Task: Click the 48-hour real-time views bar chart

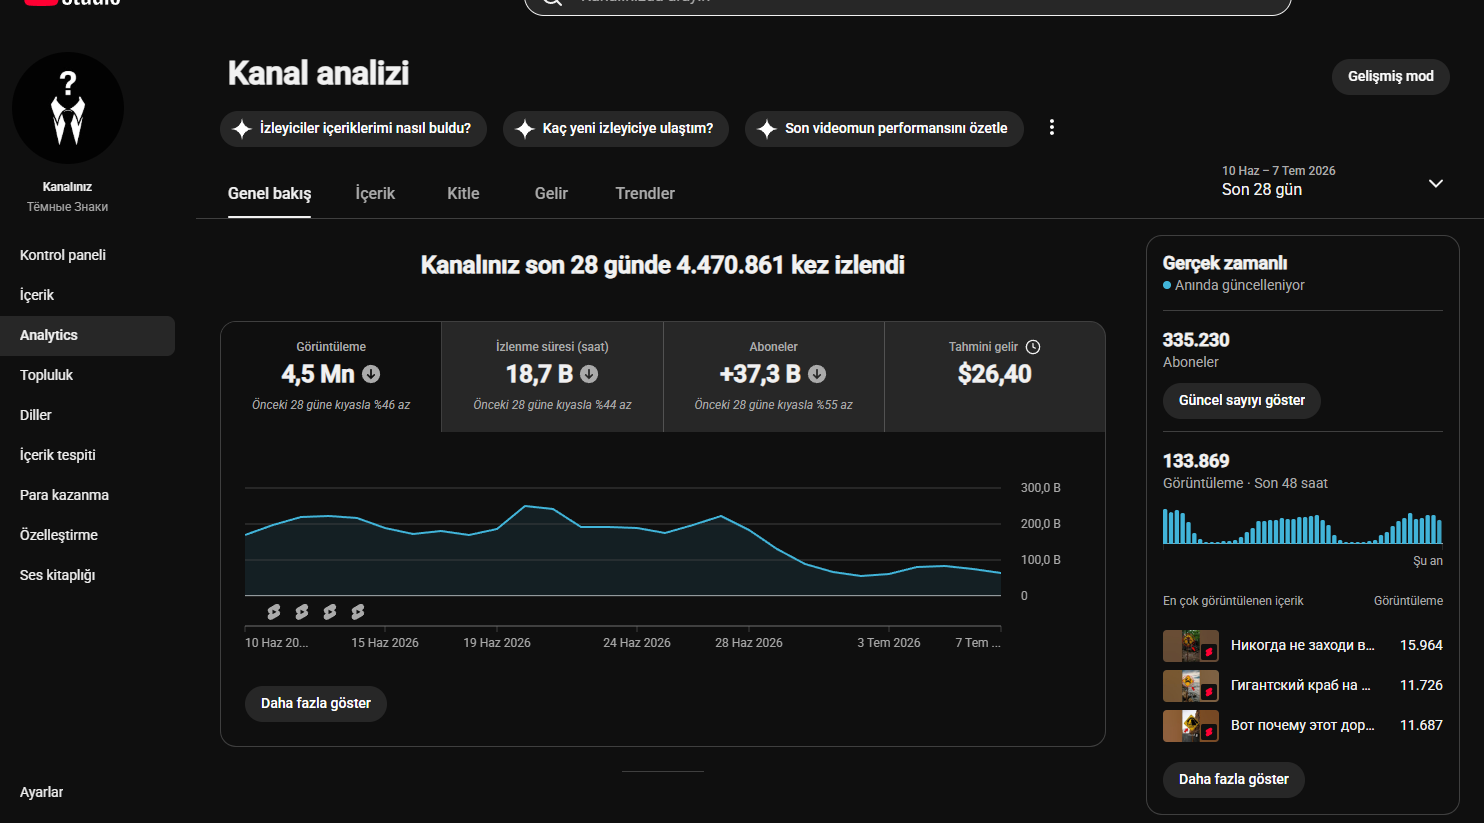Action: tap(1303, 526)
